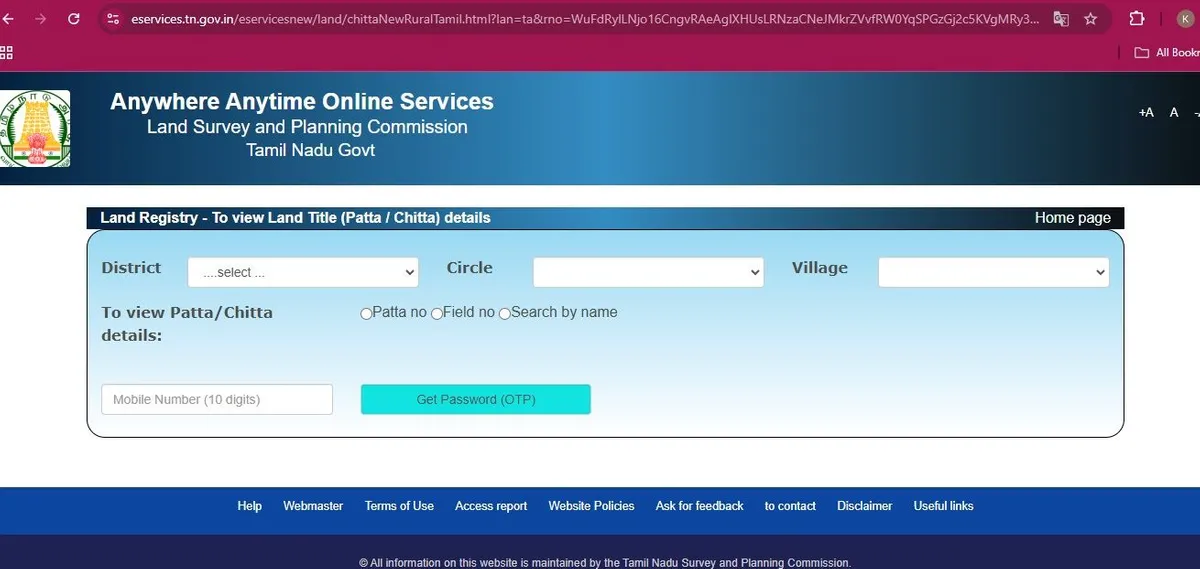This screenshot has width=1200, height=569.
Task: Click the browser forward arrow
Action: (x=40, y=19)
